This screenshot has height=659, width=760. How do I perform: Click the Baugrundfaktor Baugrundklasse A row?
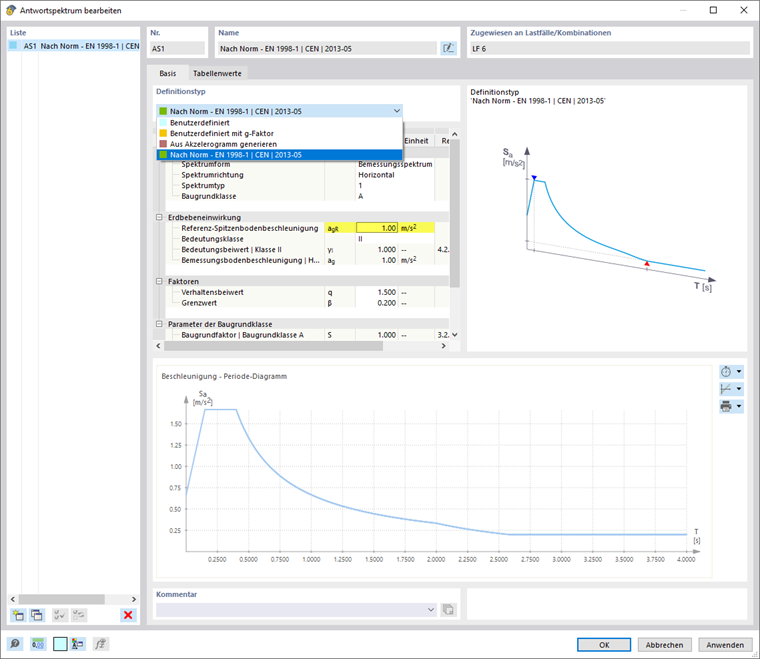(307, 335)
